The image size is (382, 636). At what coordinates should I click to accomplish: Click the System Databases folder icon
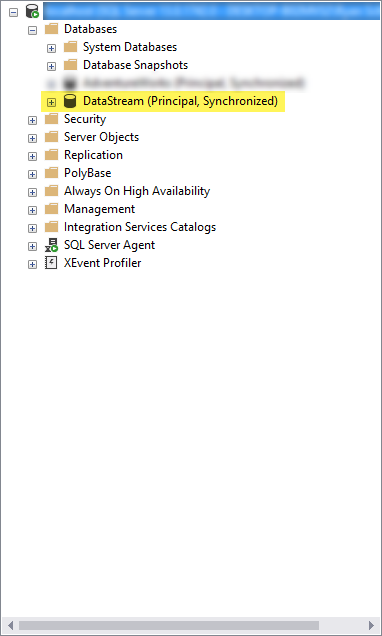[71, 47]
